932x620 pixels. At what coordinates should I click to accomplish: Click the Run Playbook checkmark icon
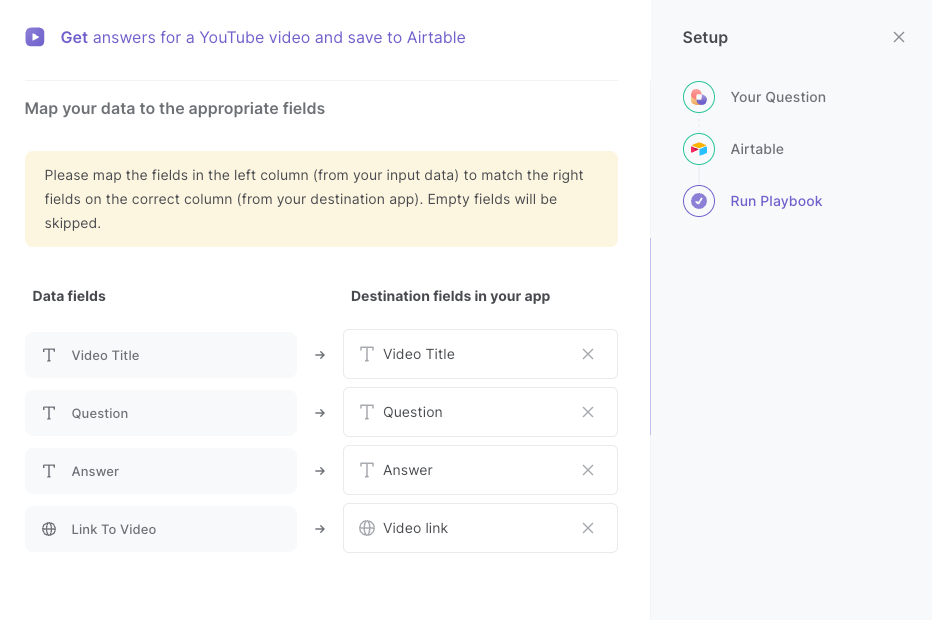coord(698,201)
